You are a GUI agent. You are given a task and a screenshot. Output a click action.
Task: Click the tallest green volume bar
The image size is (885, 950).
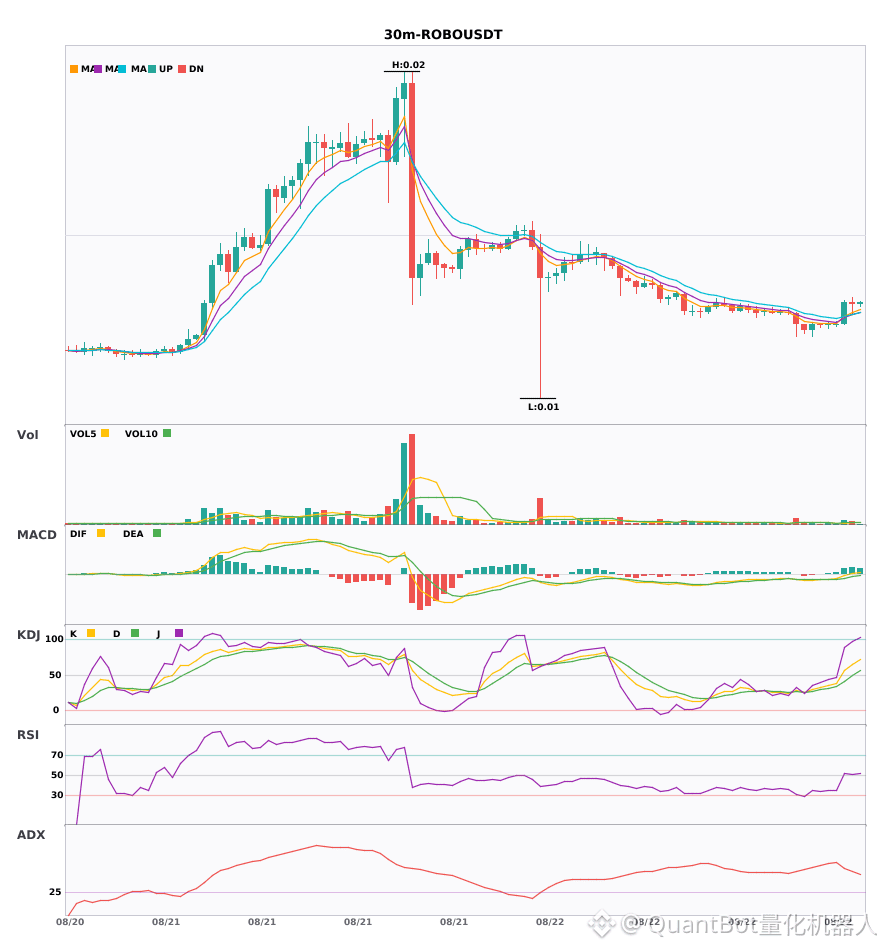404,483
